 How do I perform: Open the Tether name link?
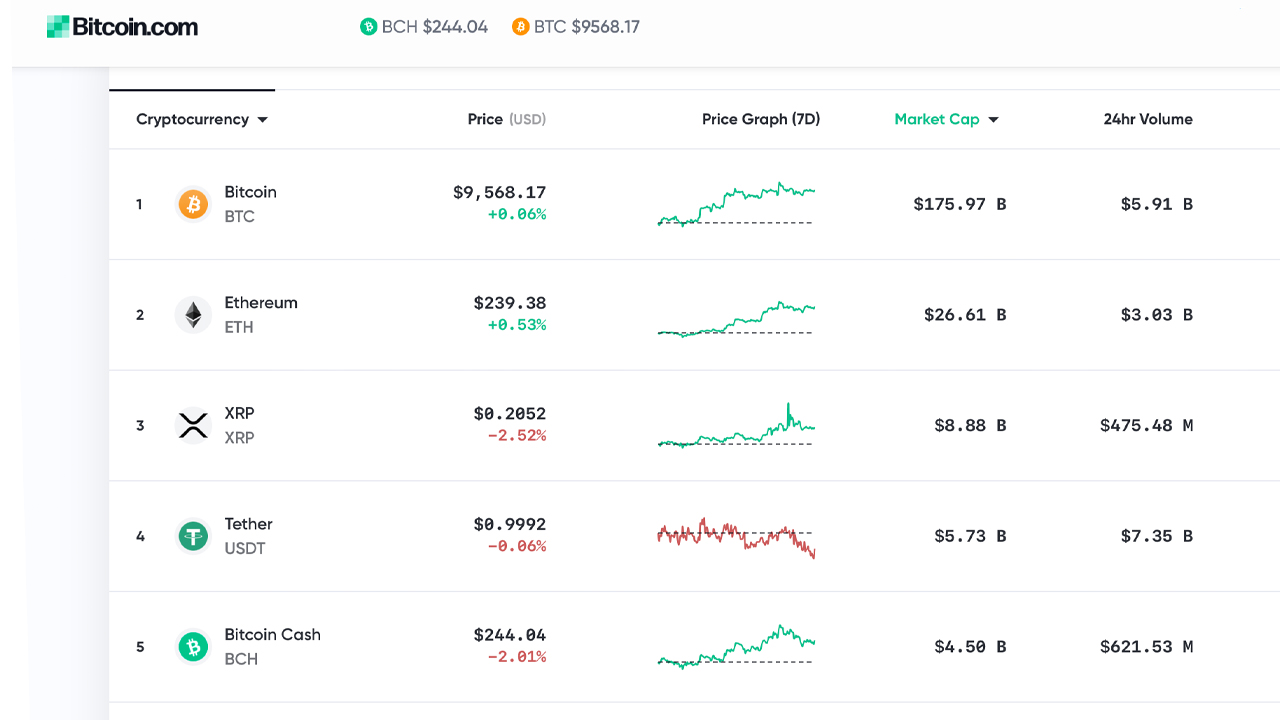pos(248,524)
